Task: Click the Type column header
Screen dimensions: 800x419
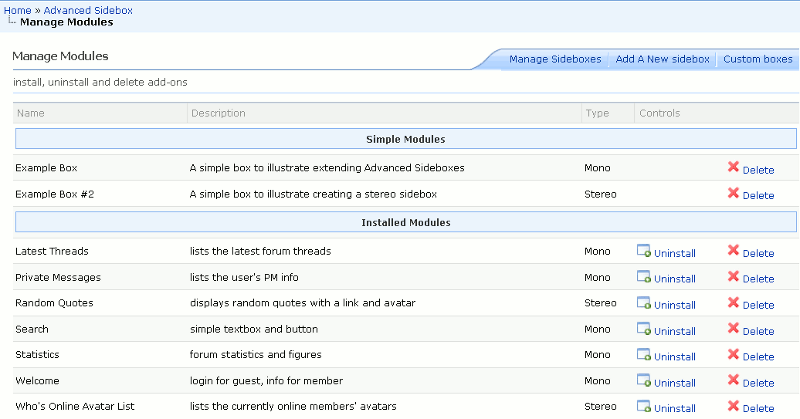Action: [x=596, y=113]
